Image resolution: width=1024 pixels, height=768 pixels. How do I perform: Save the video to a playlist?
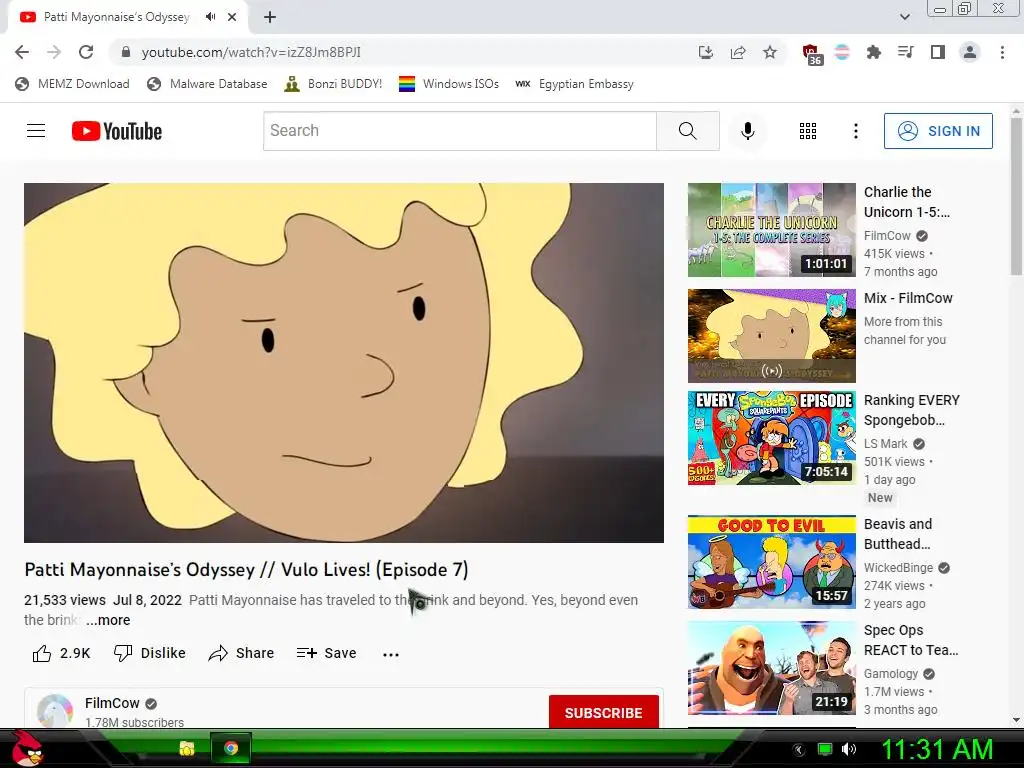click(326, 653)
